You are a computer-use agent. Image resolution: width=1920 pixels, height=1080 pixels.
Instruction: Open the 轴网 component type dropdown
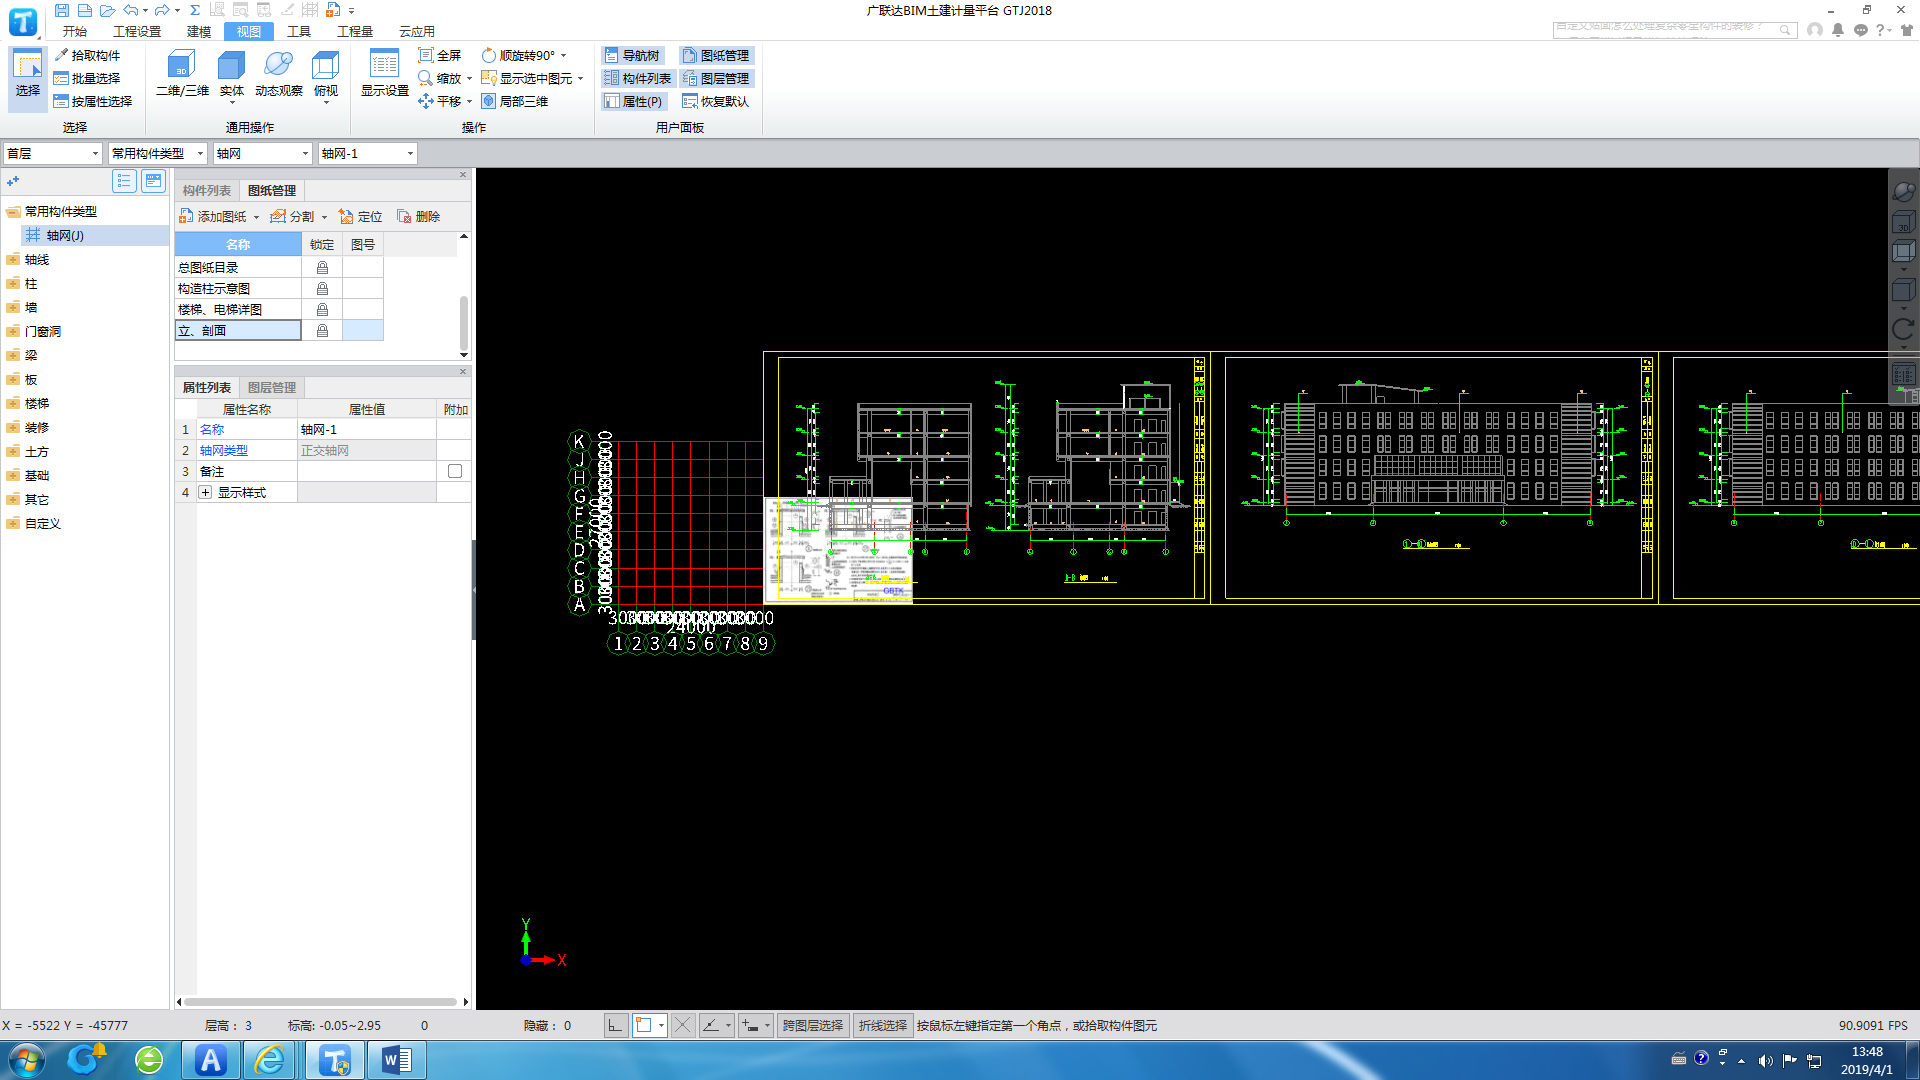coord(262,153)
